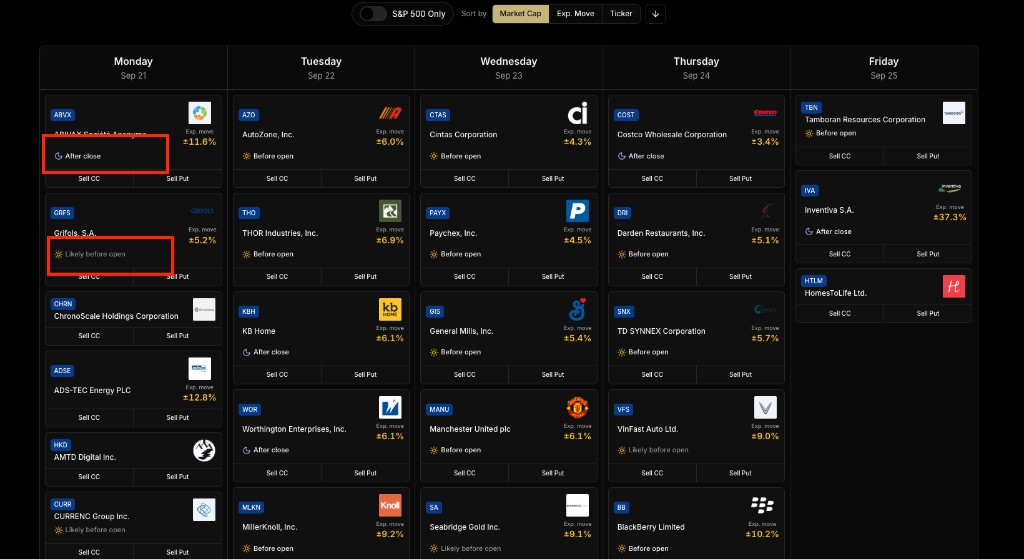Click Sell CC under Worthington Enterprises
Image resolution: width=1024 pixels, height=559 pixels.
pyautogui.click(x=277, y=473)
